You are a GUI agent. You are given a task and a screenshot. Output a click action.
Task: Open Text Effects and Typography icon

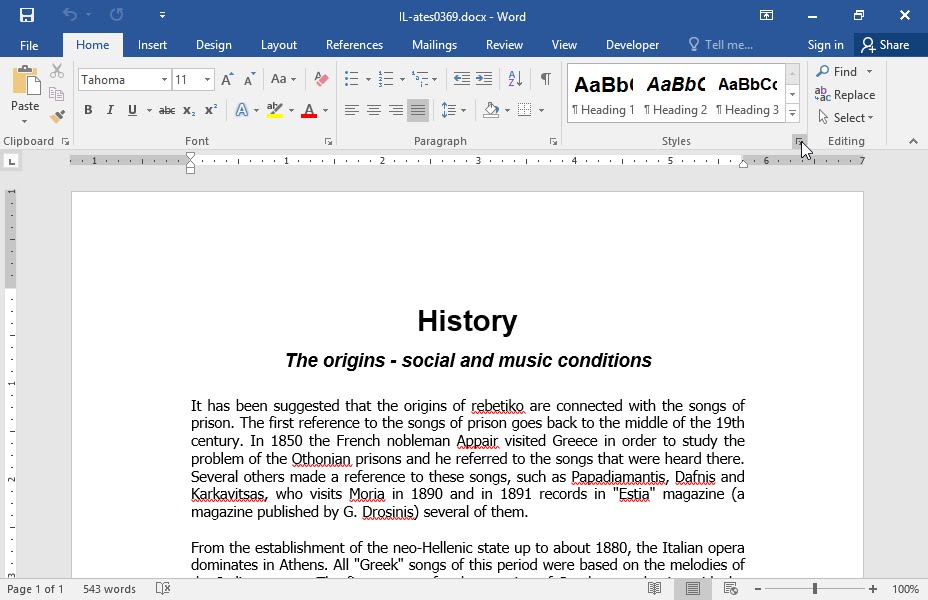241,110
